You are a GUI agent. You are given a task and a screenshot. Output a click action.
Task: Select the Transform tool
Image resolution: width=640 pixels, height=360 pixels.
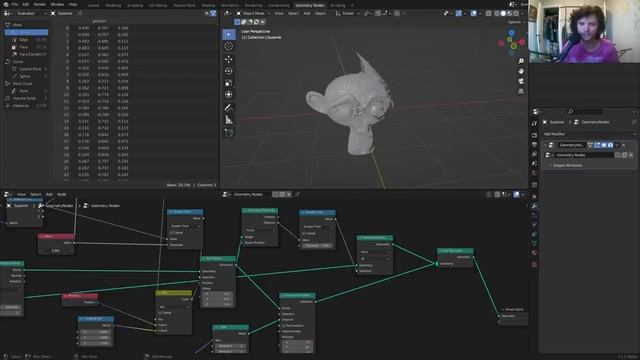coord(229,94)
